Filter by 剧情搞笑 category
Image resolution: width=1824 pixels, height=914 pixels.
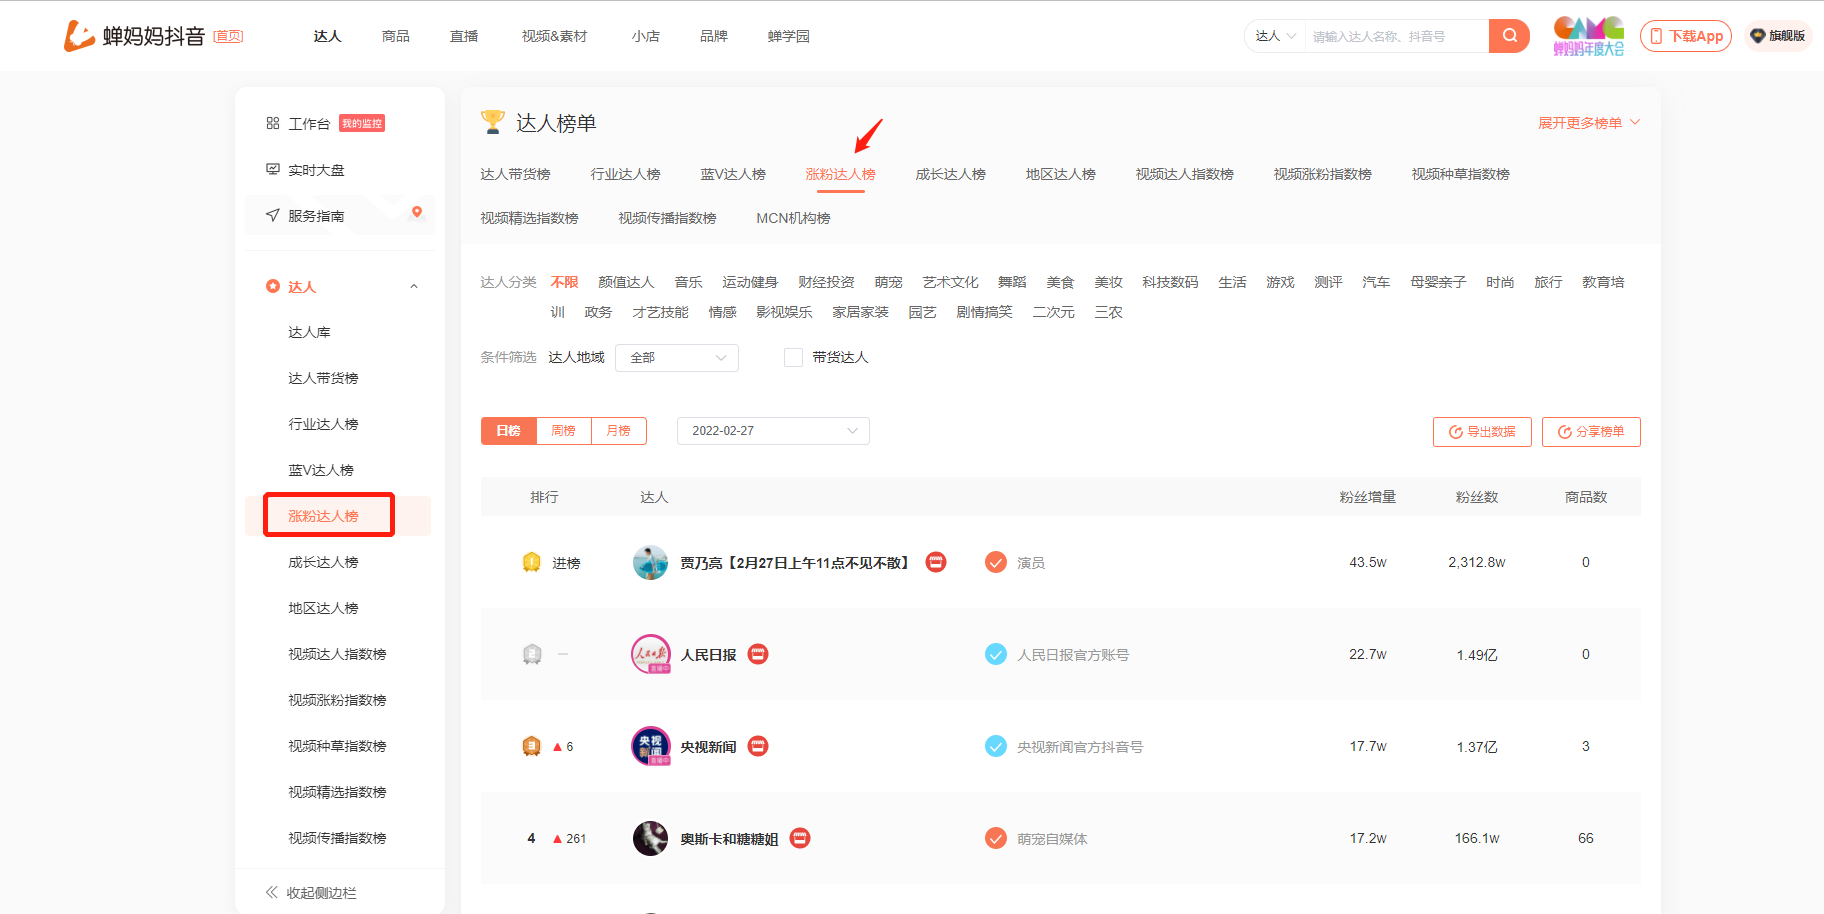pyautogui.click(x=984, y=312)
